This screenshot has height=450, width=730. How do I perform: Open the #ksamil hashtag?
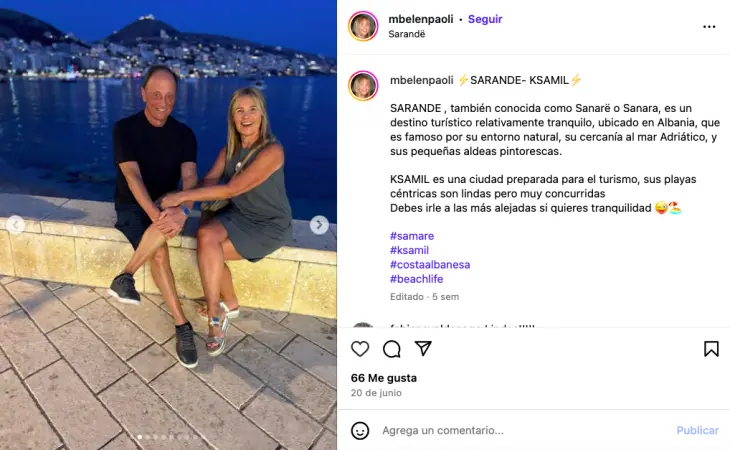(x=409, y=250)
